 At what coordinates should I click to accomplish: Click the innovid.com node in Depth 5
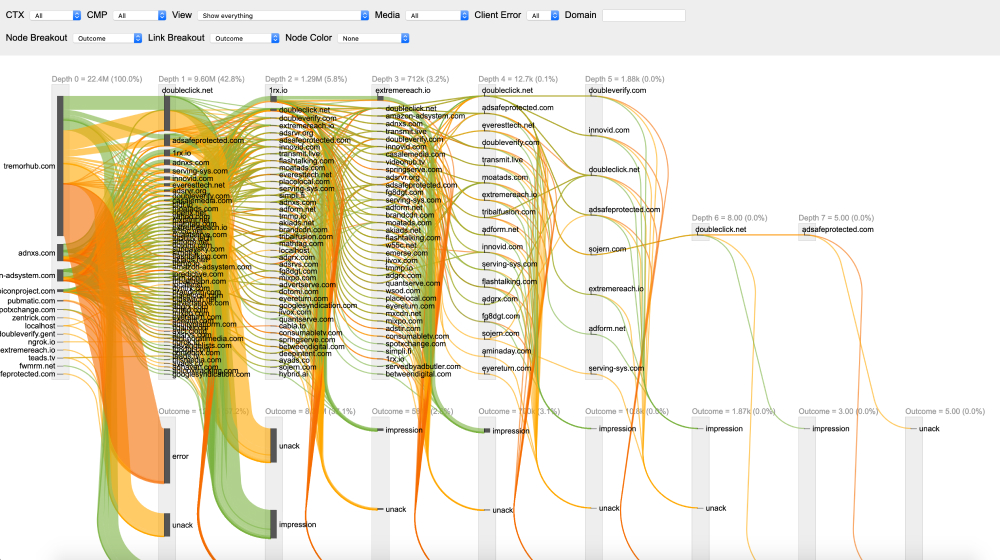[608, 130]
